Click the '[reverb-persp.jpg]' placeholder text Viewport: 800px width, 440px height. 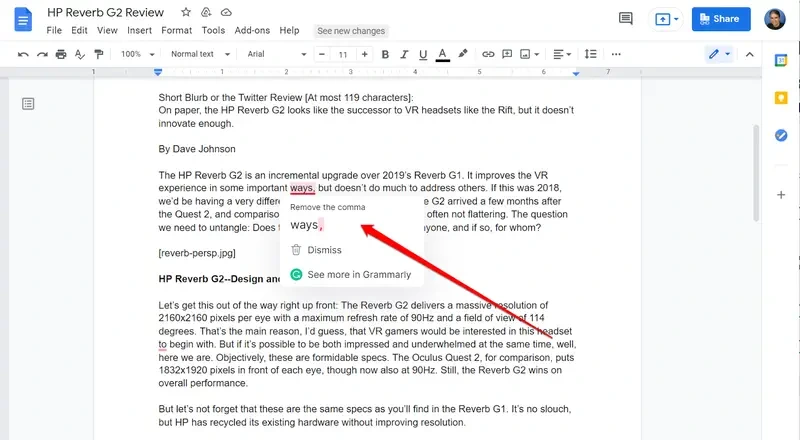(197, 253)
